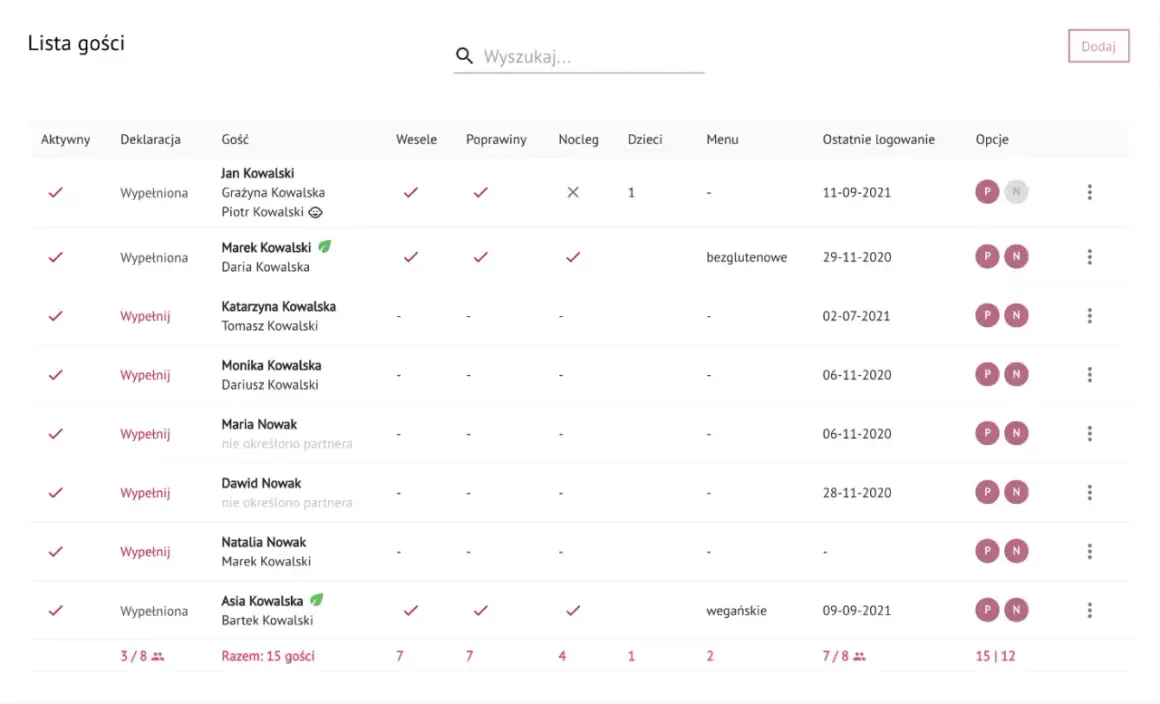
Task: Open three-dot options menu for Jan Kowalski
Action: pyautogui.click(x=1090, y=192)
